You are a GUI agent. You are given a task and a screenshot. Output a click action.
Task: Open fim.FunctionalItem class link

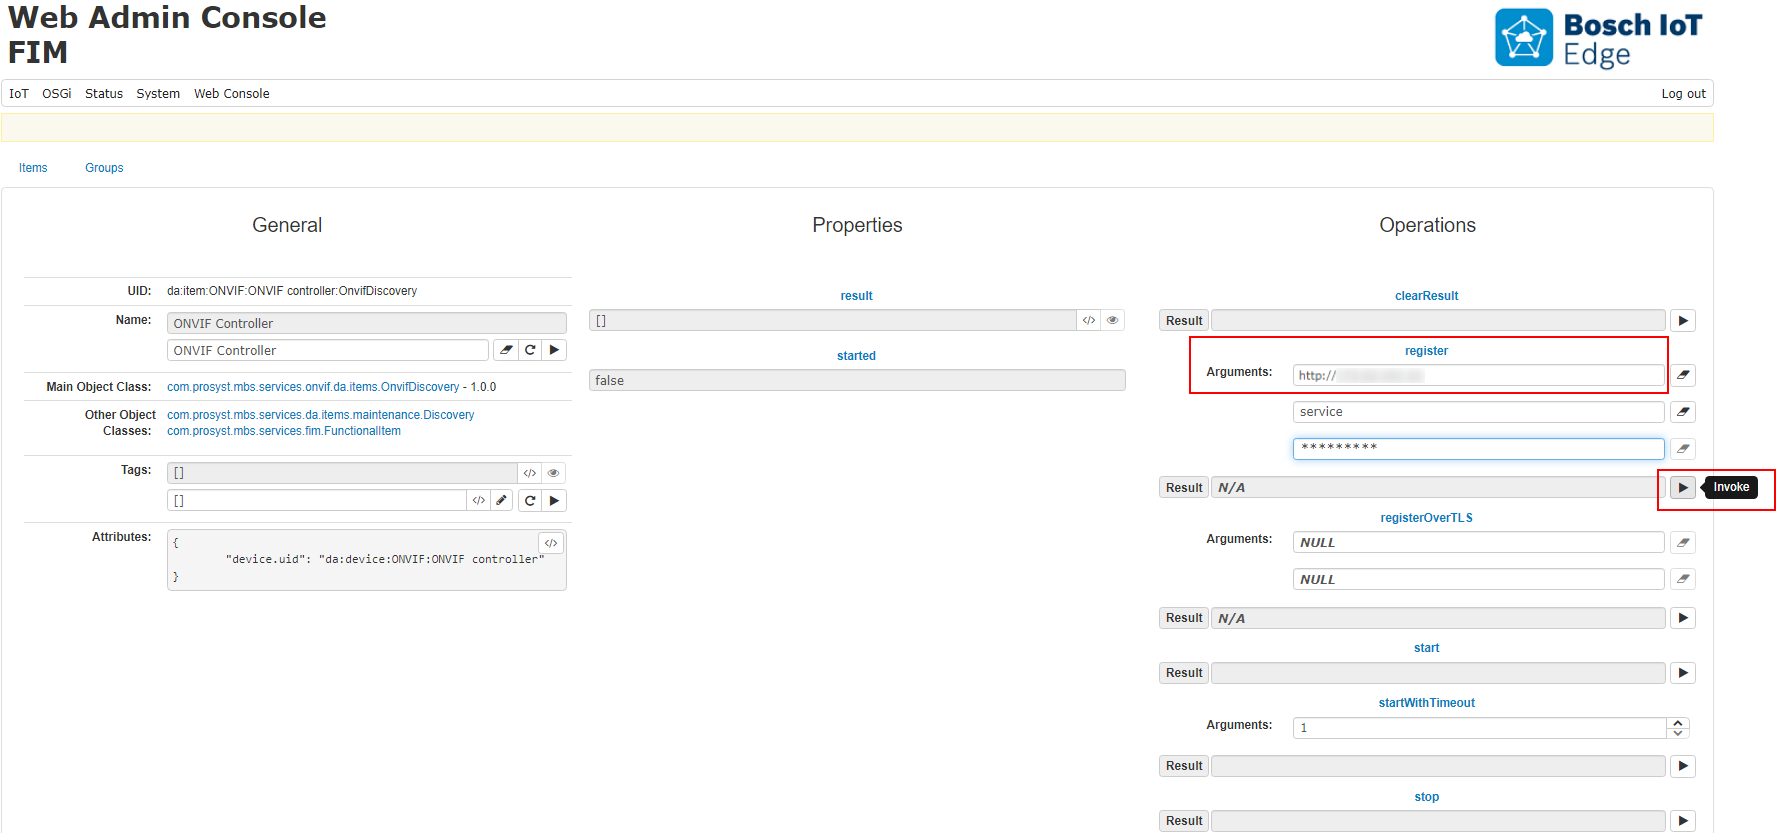click(x=284, y=431)
